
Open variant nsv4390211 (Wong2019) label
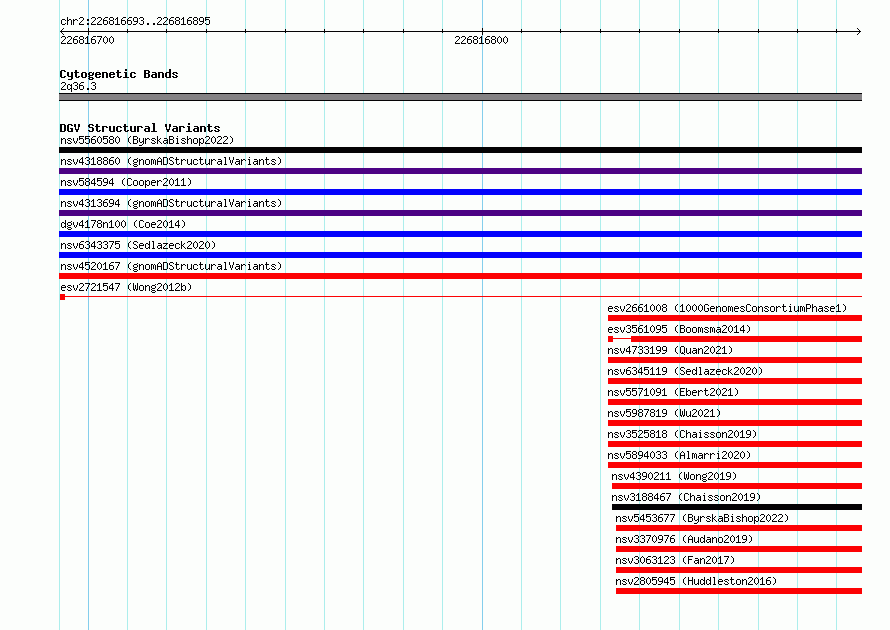(x=674, y=476)
